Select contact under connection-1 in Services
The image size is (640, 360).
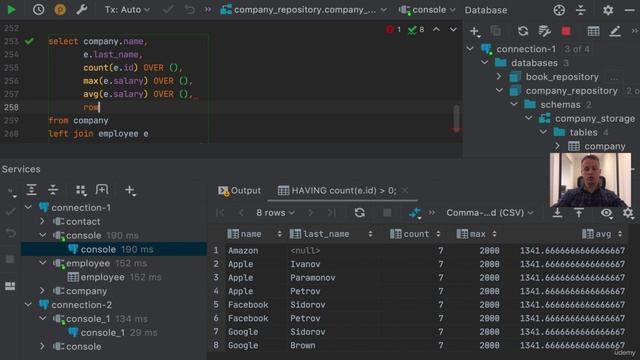tap(83, 222)
